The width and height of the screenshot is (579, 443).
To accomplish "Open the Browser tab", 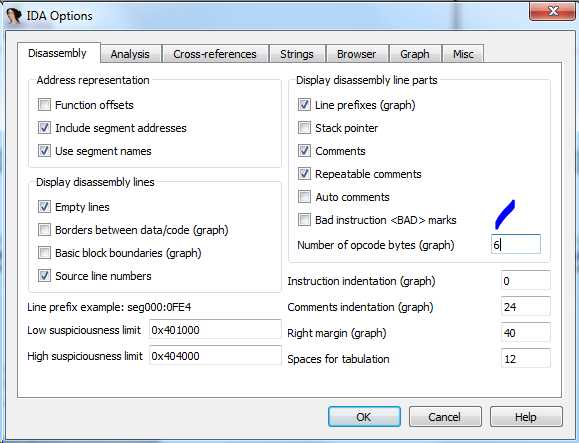I will [x=356, y=54].
